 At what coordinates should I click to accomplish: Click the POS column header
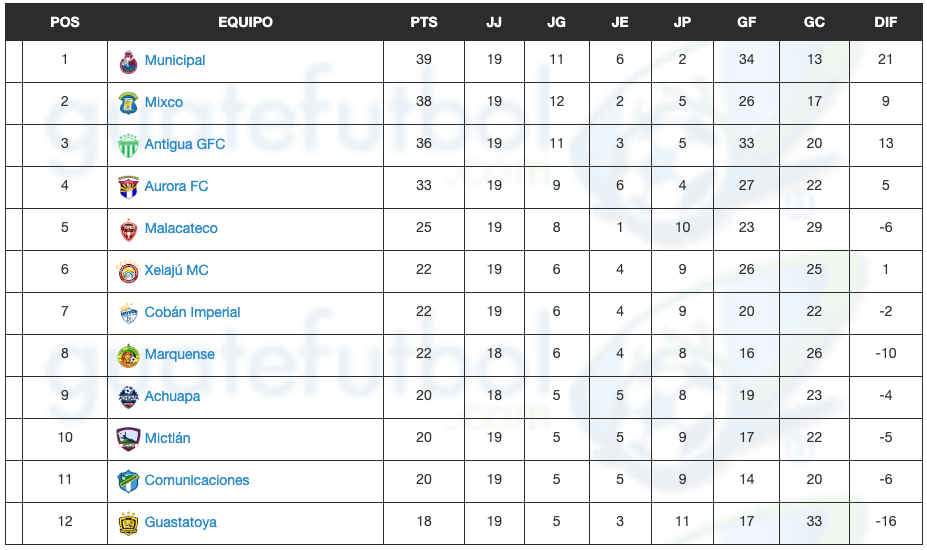tap(65, 22)
